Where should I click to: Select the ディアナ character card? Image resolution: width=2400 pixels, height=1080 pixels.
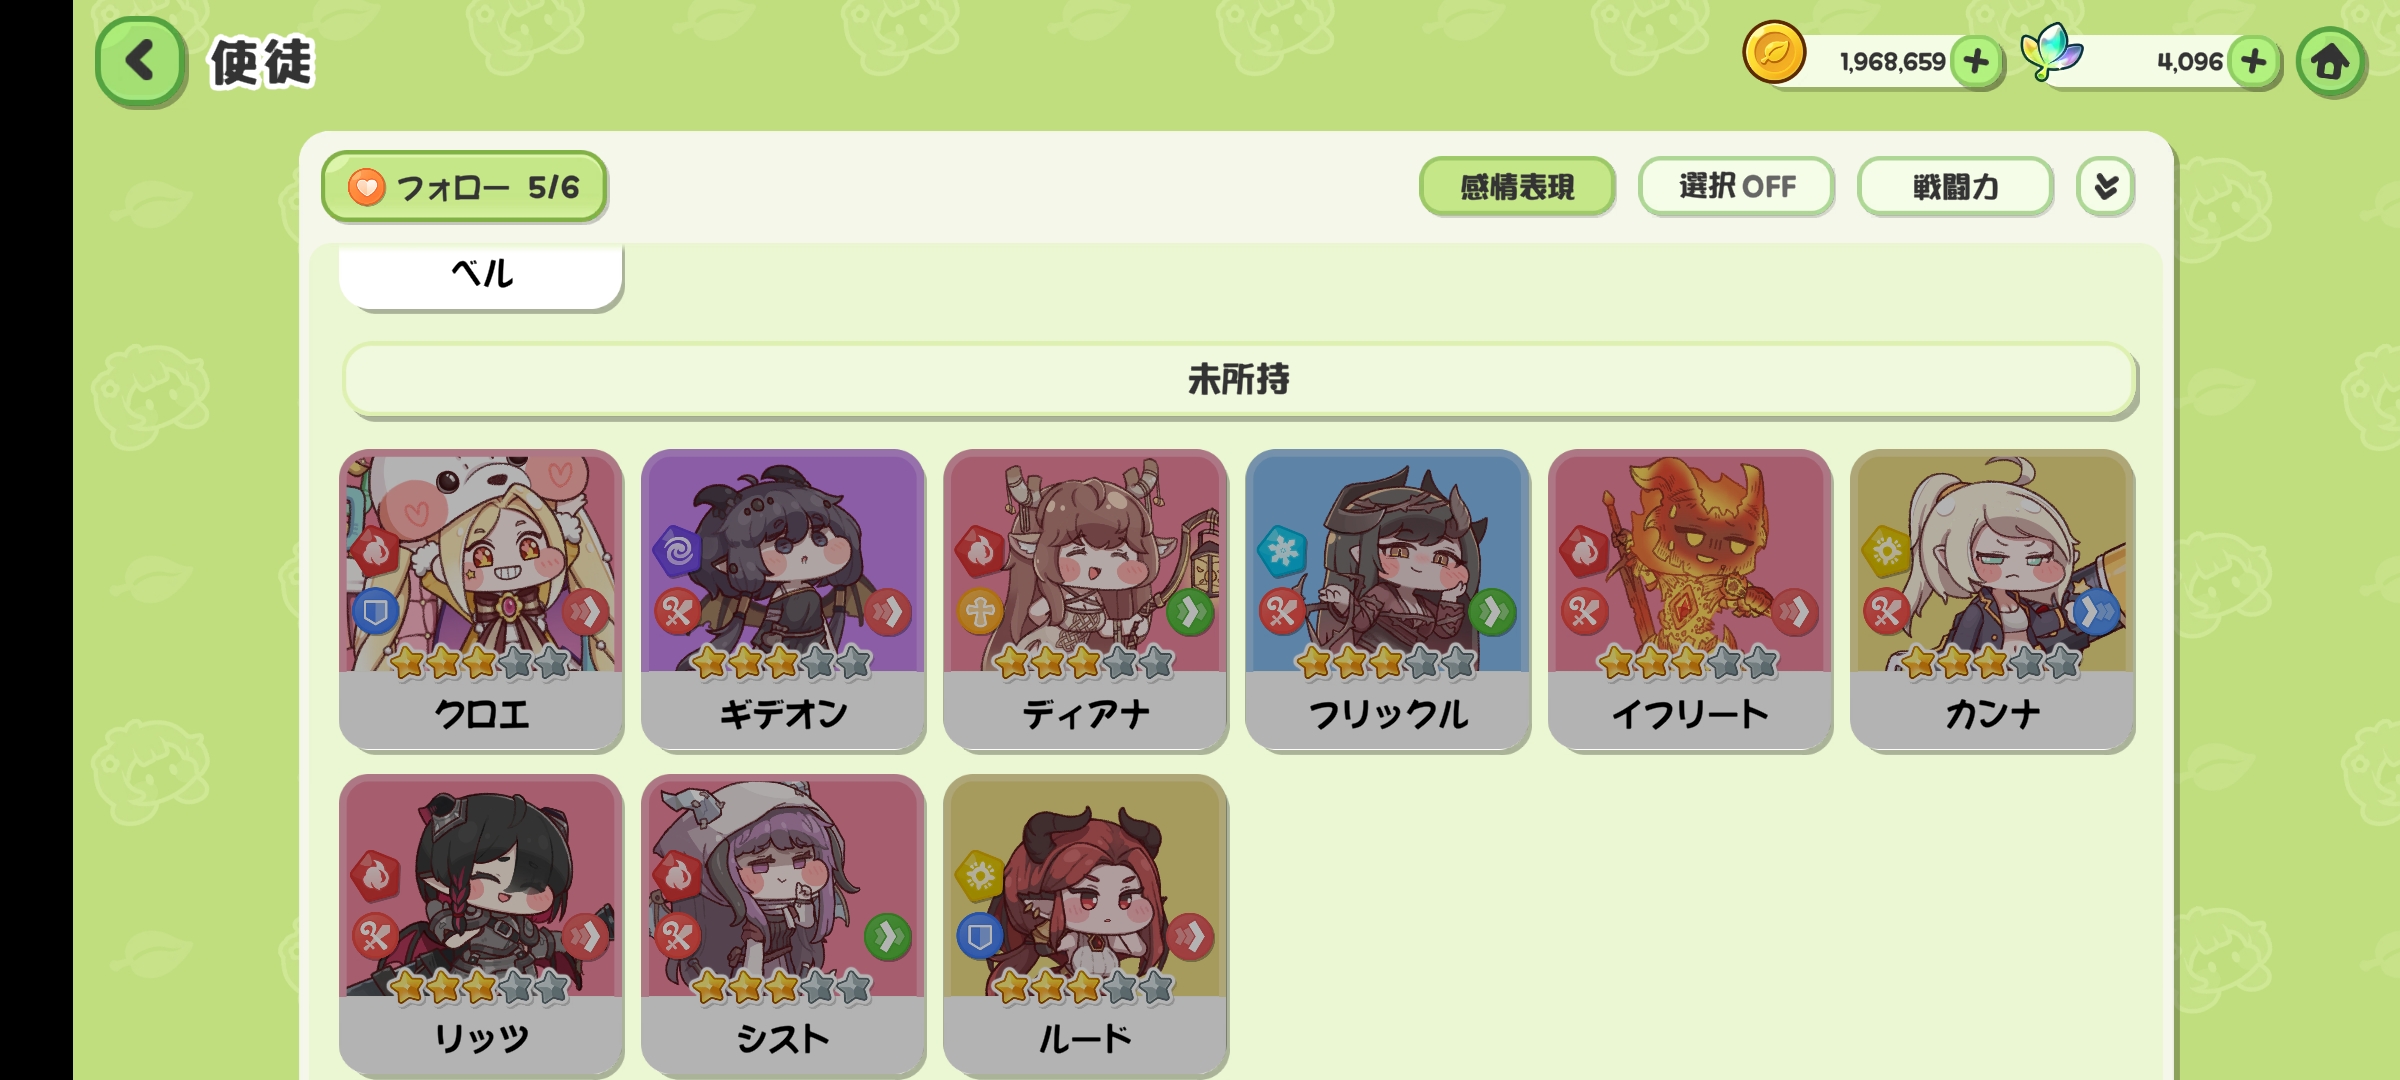tap(1085, 600)
